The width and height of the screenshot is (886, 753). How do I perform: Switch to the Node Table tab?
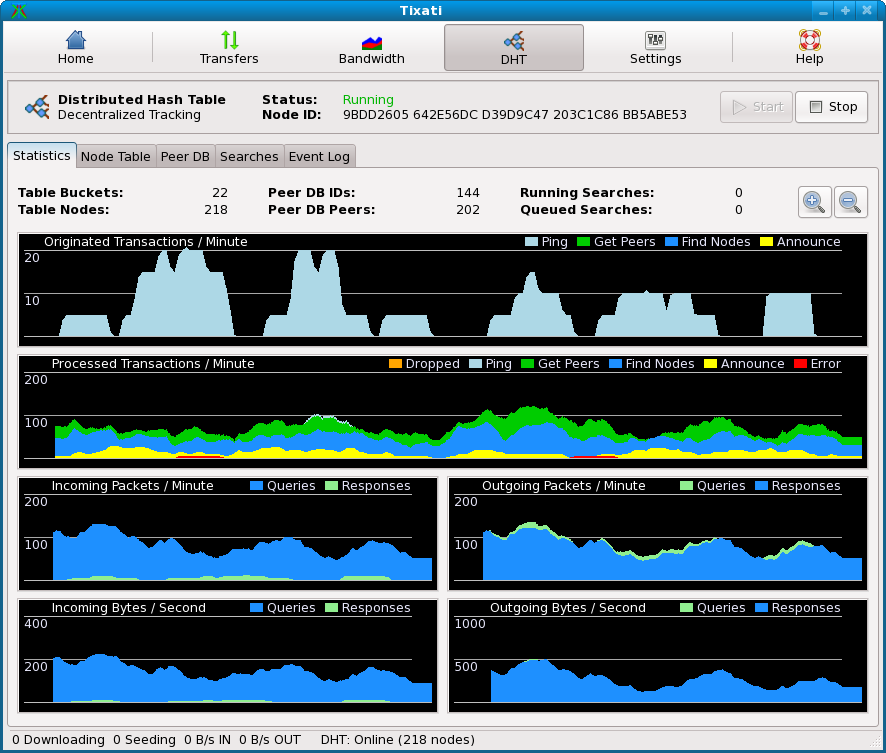pyautogui.click(x=115, y=157)
